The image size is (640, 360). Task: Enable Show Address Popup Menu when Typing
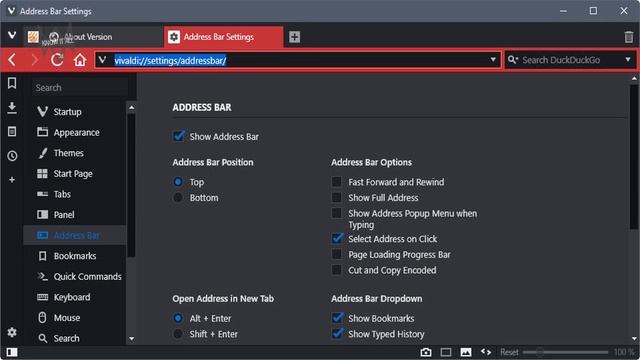click(x=337, y=213)
